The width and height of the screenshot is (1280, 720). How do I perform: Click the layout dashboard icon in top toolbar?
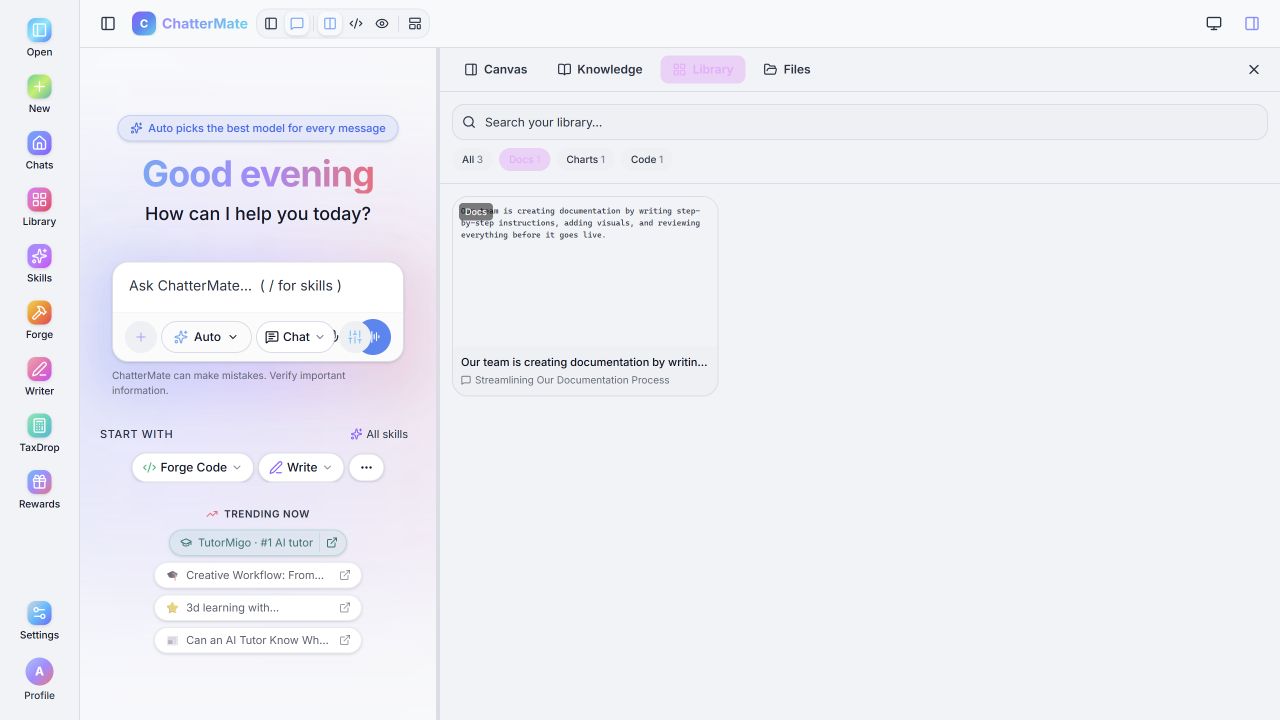415,24
